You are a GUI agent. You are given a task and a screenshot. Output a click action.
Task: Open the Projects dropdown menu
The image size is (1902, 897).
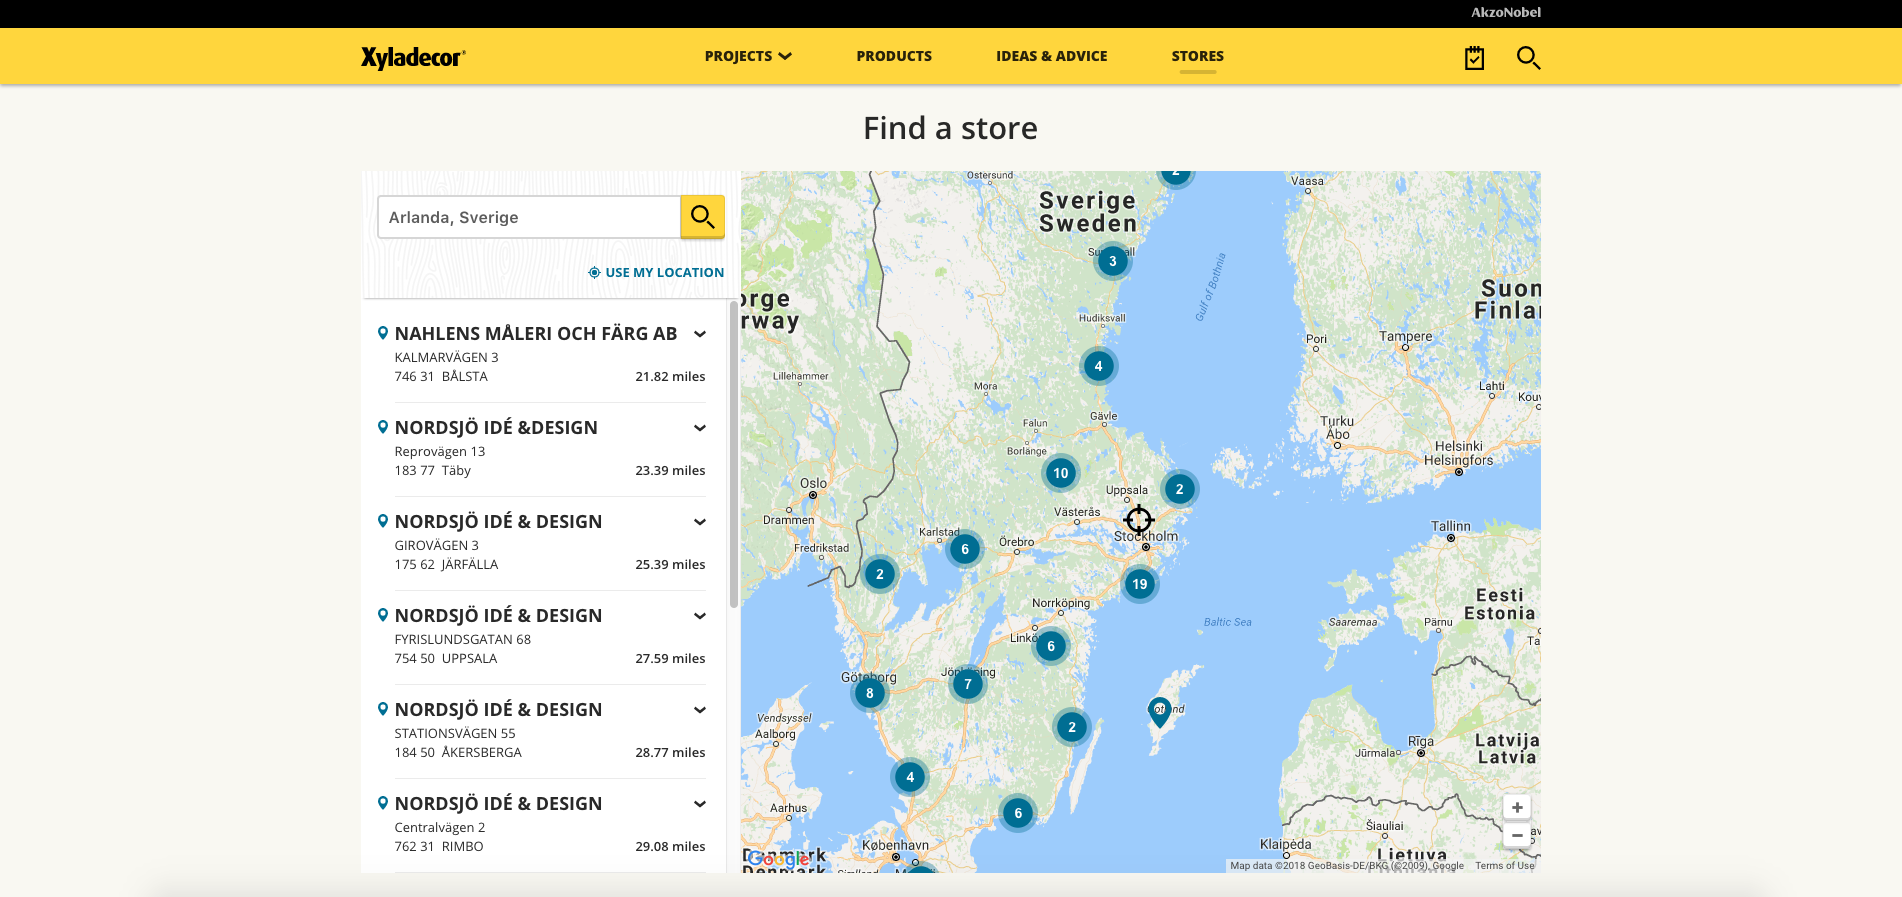[x=747, y=56]
